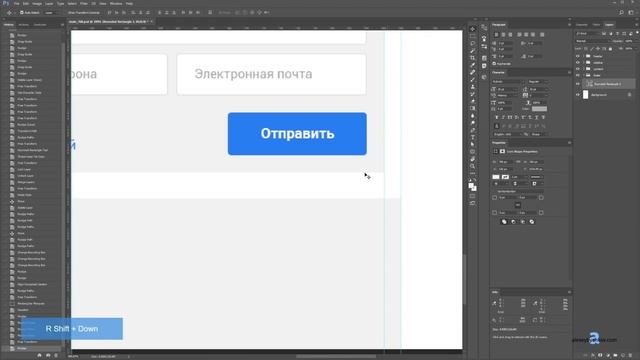Screen dimensions: 640x360
Task: Click create new group folder icon in Layers panel
Action: pyautogui.click(x=615, y=356)
